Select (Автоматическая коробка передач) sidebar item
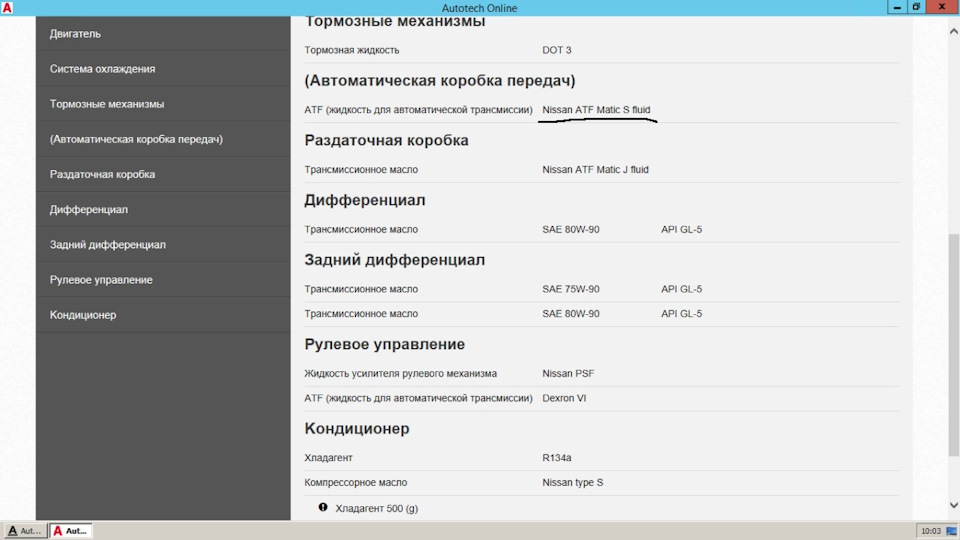 (x=136, y=139)
